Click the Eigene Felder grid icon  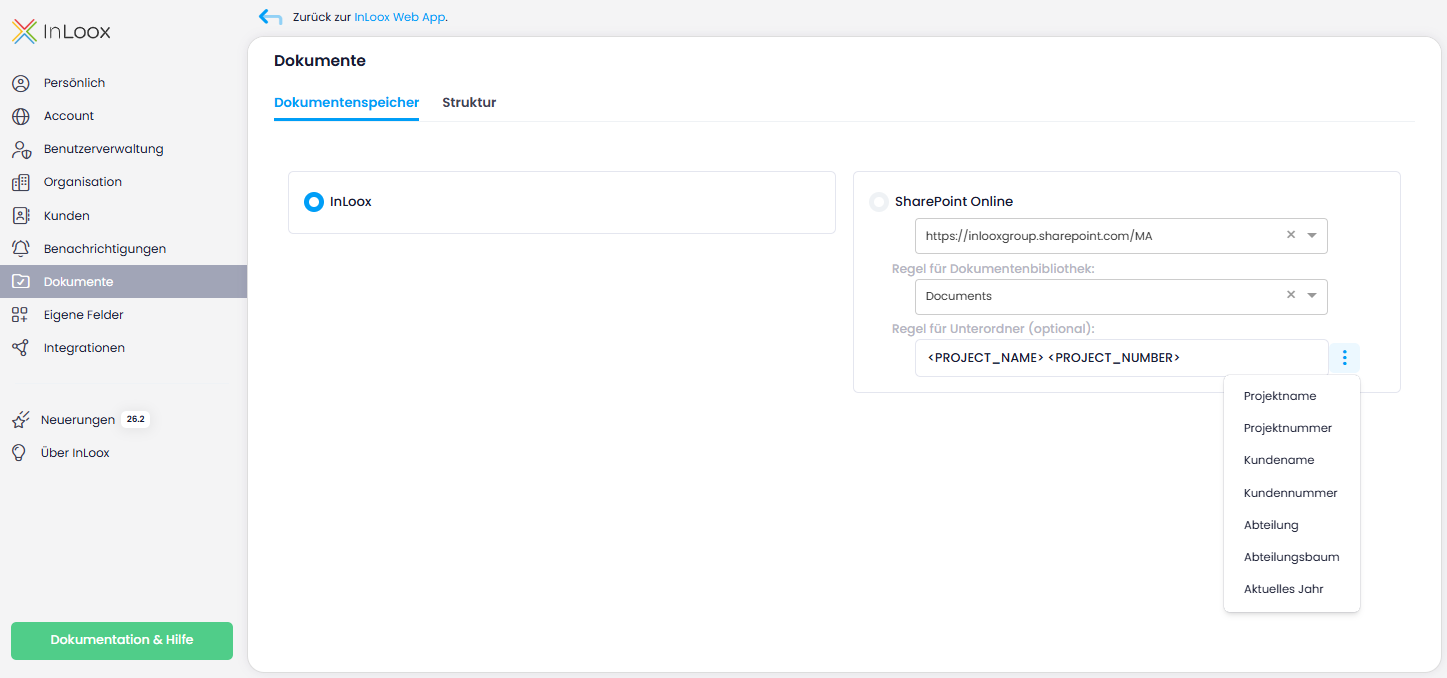pyautogui.click(x=21, y=315)
